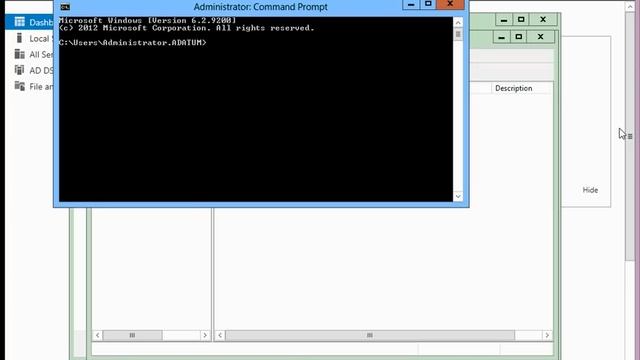The width and height of the screenshot is (640, 360).
Task: Open the All Servers sidebar icon
Action: [x=19, y=54]
